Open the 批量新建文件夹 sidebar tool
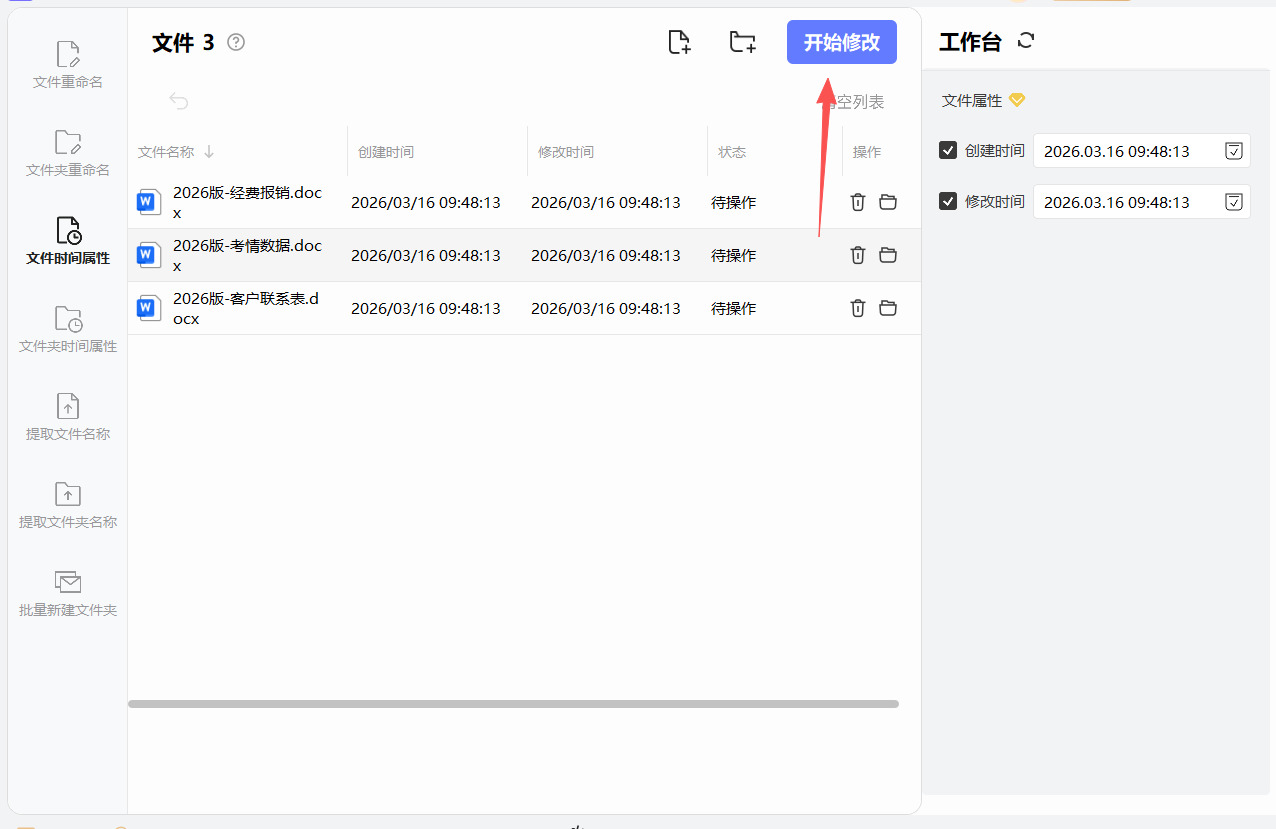Screen dimensions: 1276x829 pos(68,593)
